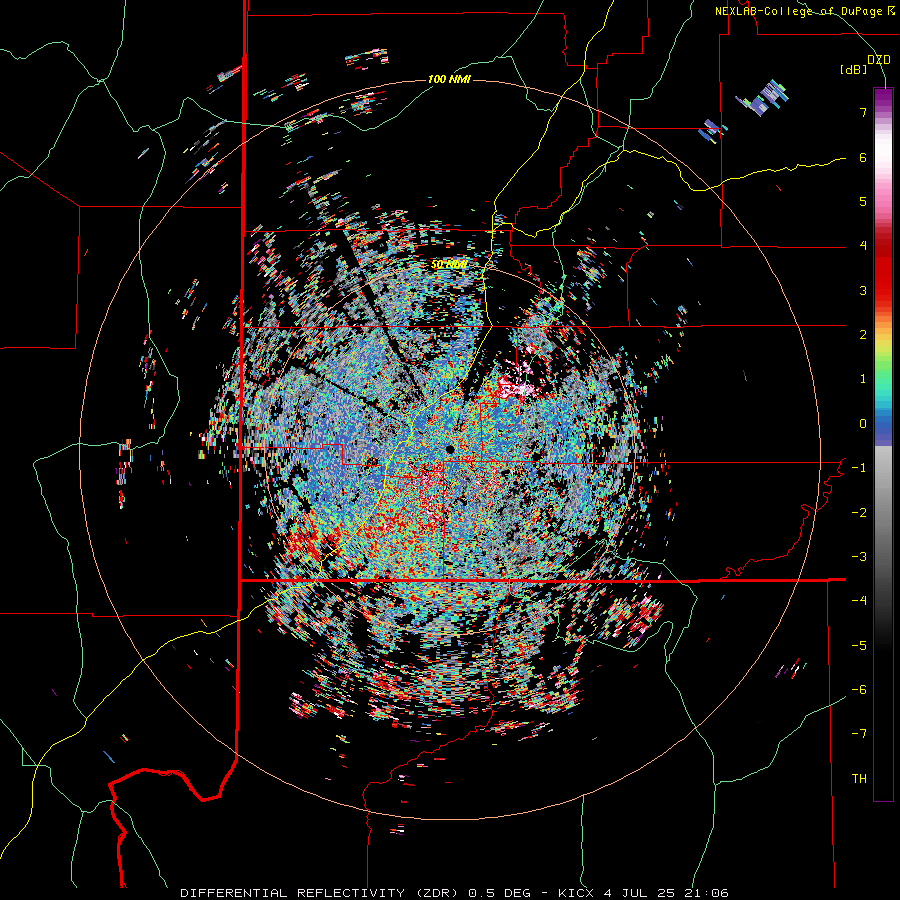Viewport: 900px width, 900px height.
Task: Click the 6 value on color scale
Action: (x=863, y=157)
